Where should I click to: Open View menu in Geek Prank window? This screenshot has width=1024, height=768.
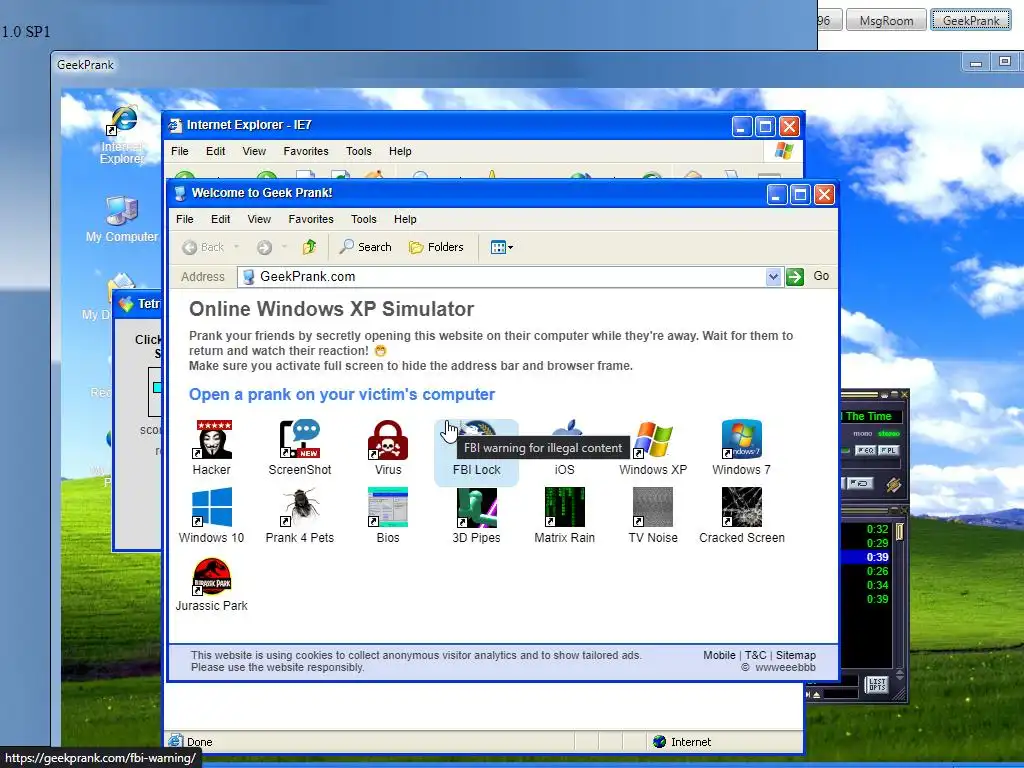click(259, 219)
